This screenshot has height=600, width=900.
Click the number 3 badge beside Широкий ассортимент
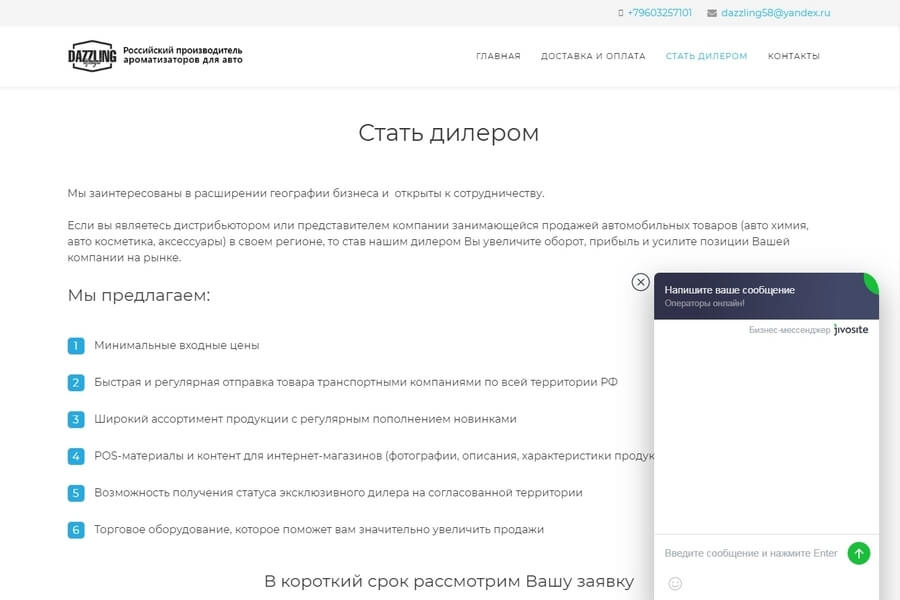click(x=76, y=419)
